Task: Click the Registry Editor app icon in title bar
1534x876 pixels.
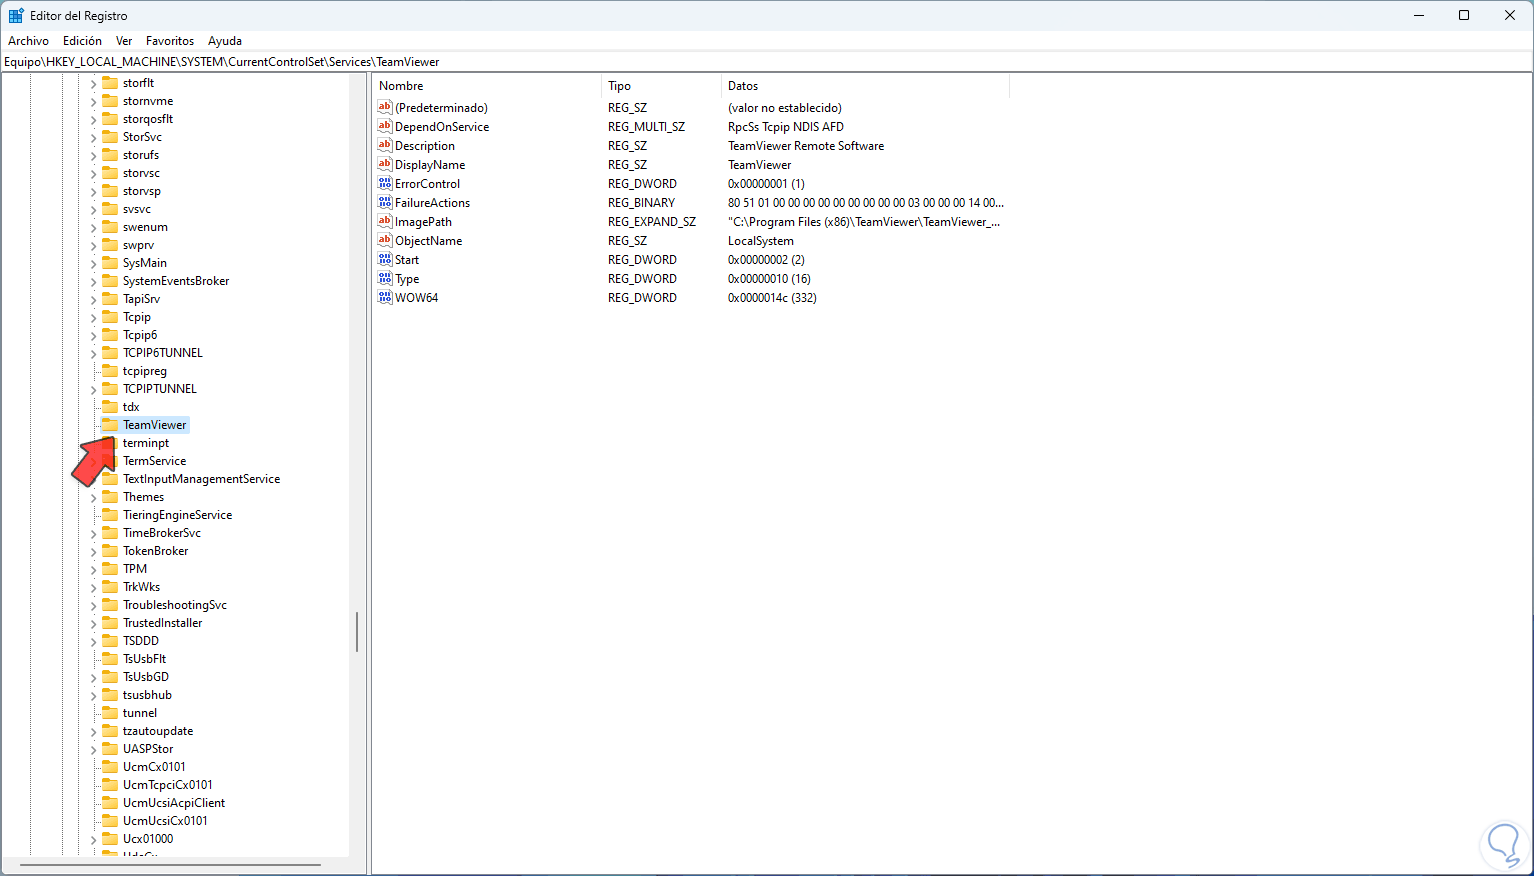Action: click(16, 15)
